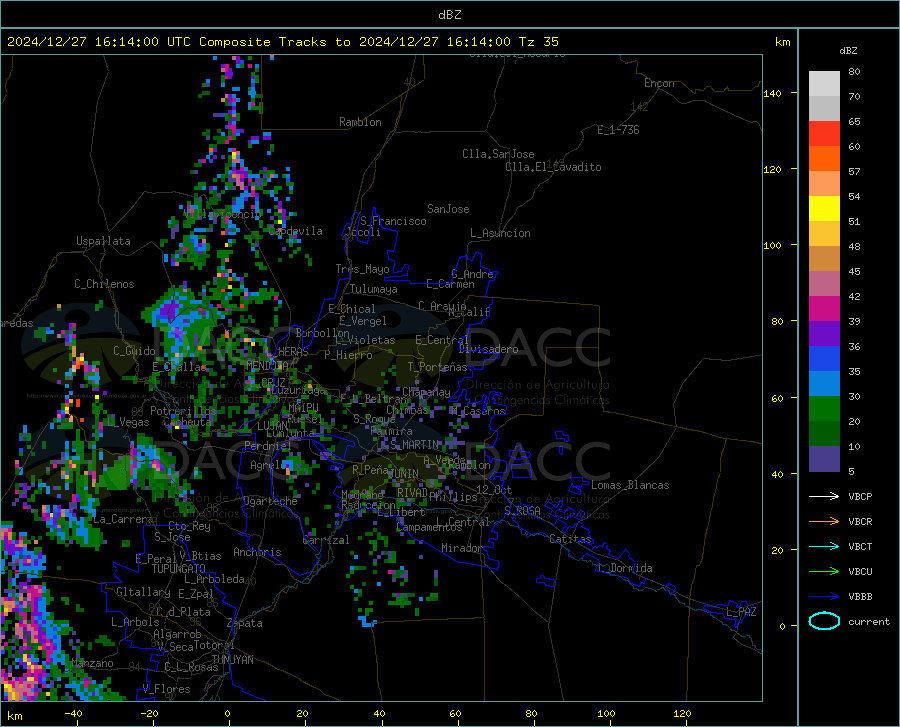Click the Potrerillos label

[x=183, y=411]
